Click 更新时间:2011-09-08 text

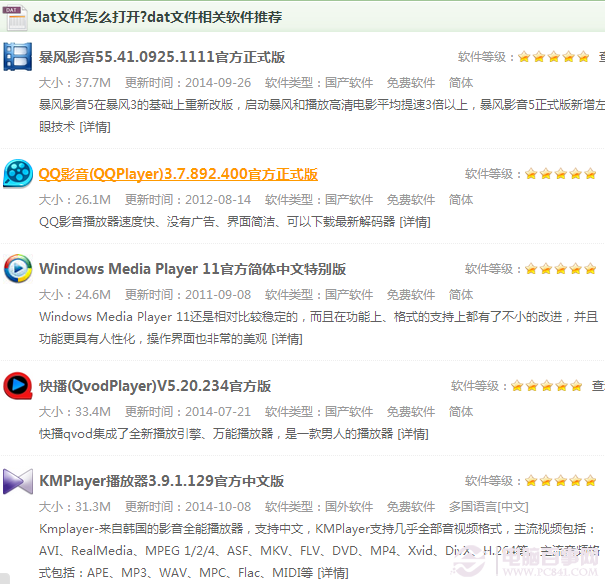pos(188,295)
